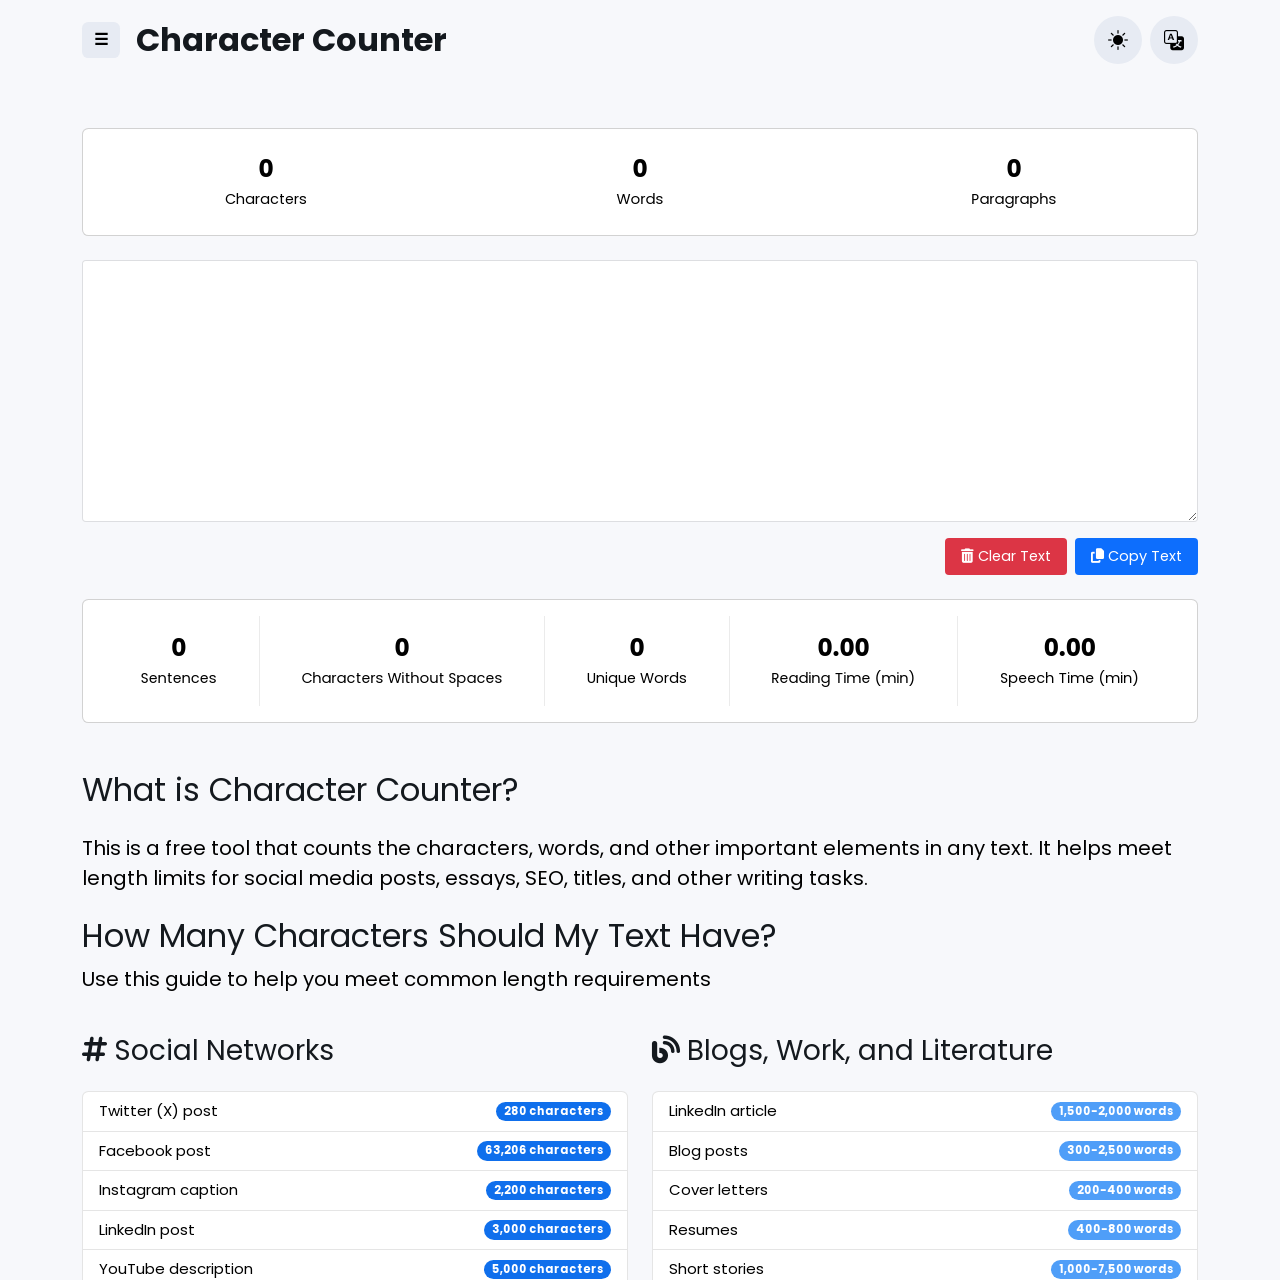Click the Clear Text button

coord(1005,554)
